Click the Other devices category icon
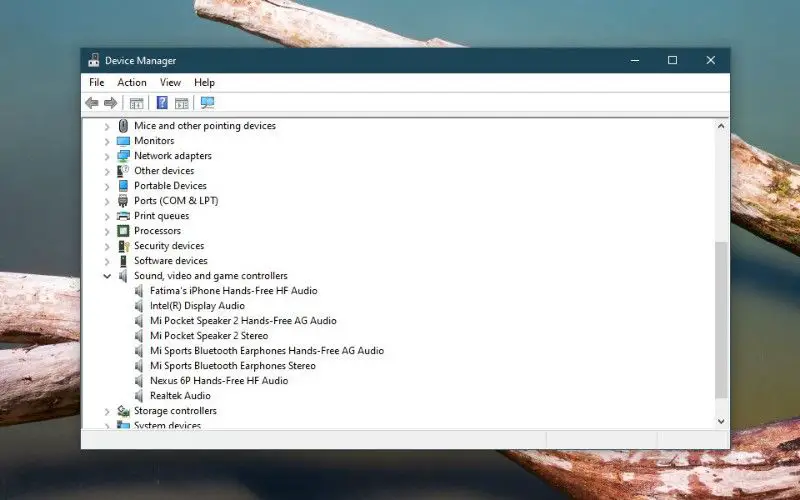The width and height of the screenshot is (800, 500). pyautogui.click(x=123, y=171)
